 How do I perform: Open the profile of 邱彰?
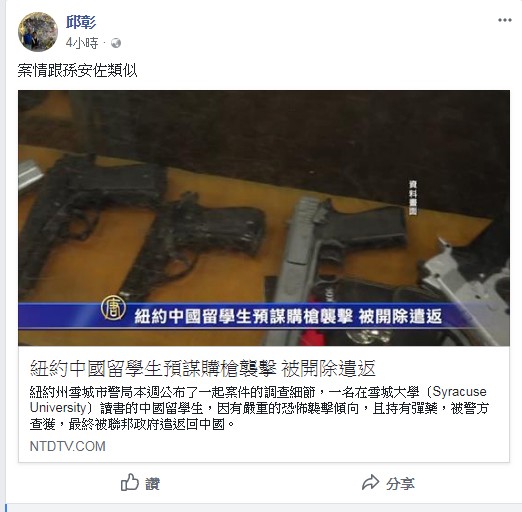[x=81, y=22]
